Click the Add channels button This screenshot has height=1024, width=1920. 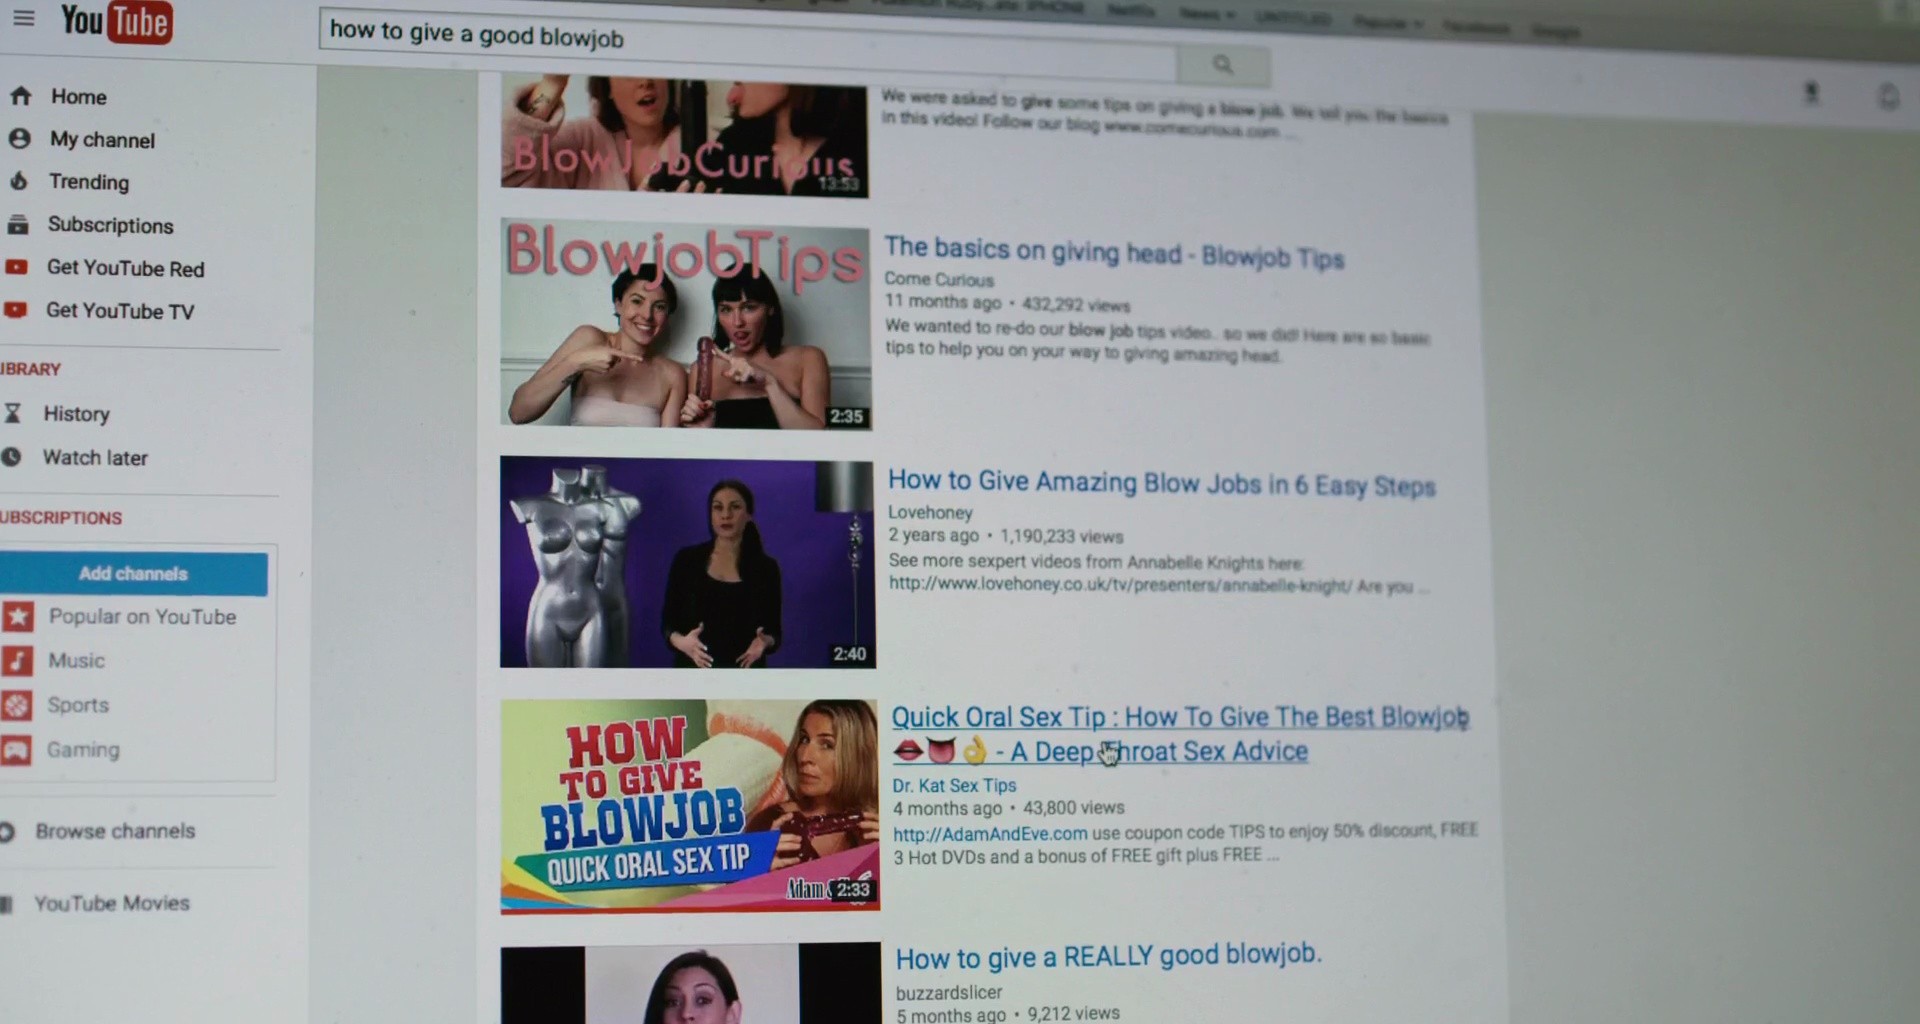(134, 574)
